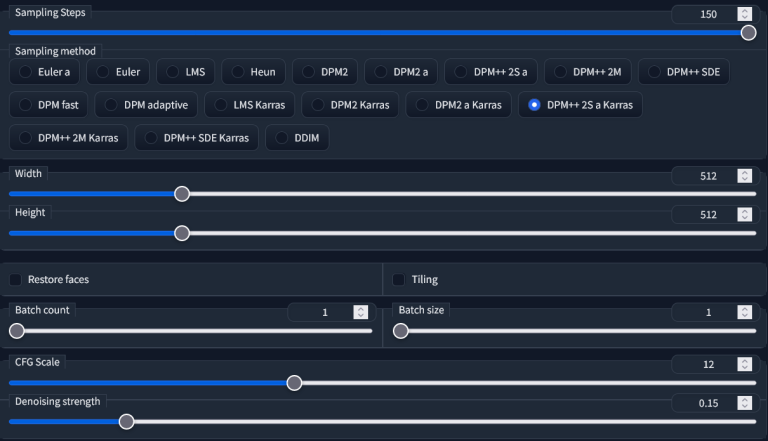Screen dimensions: 768x441
Task: Click the CFG Scale stepper arrows
Action: coord(744,364)
